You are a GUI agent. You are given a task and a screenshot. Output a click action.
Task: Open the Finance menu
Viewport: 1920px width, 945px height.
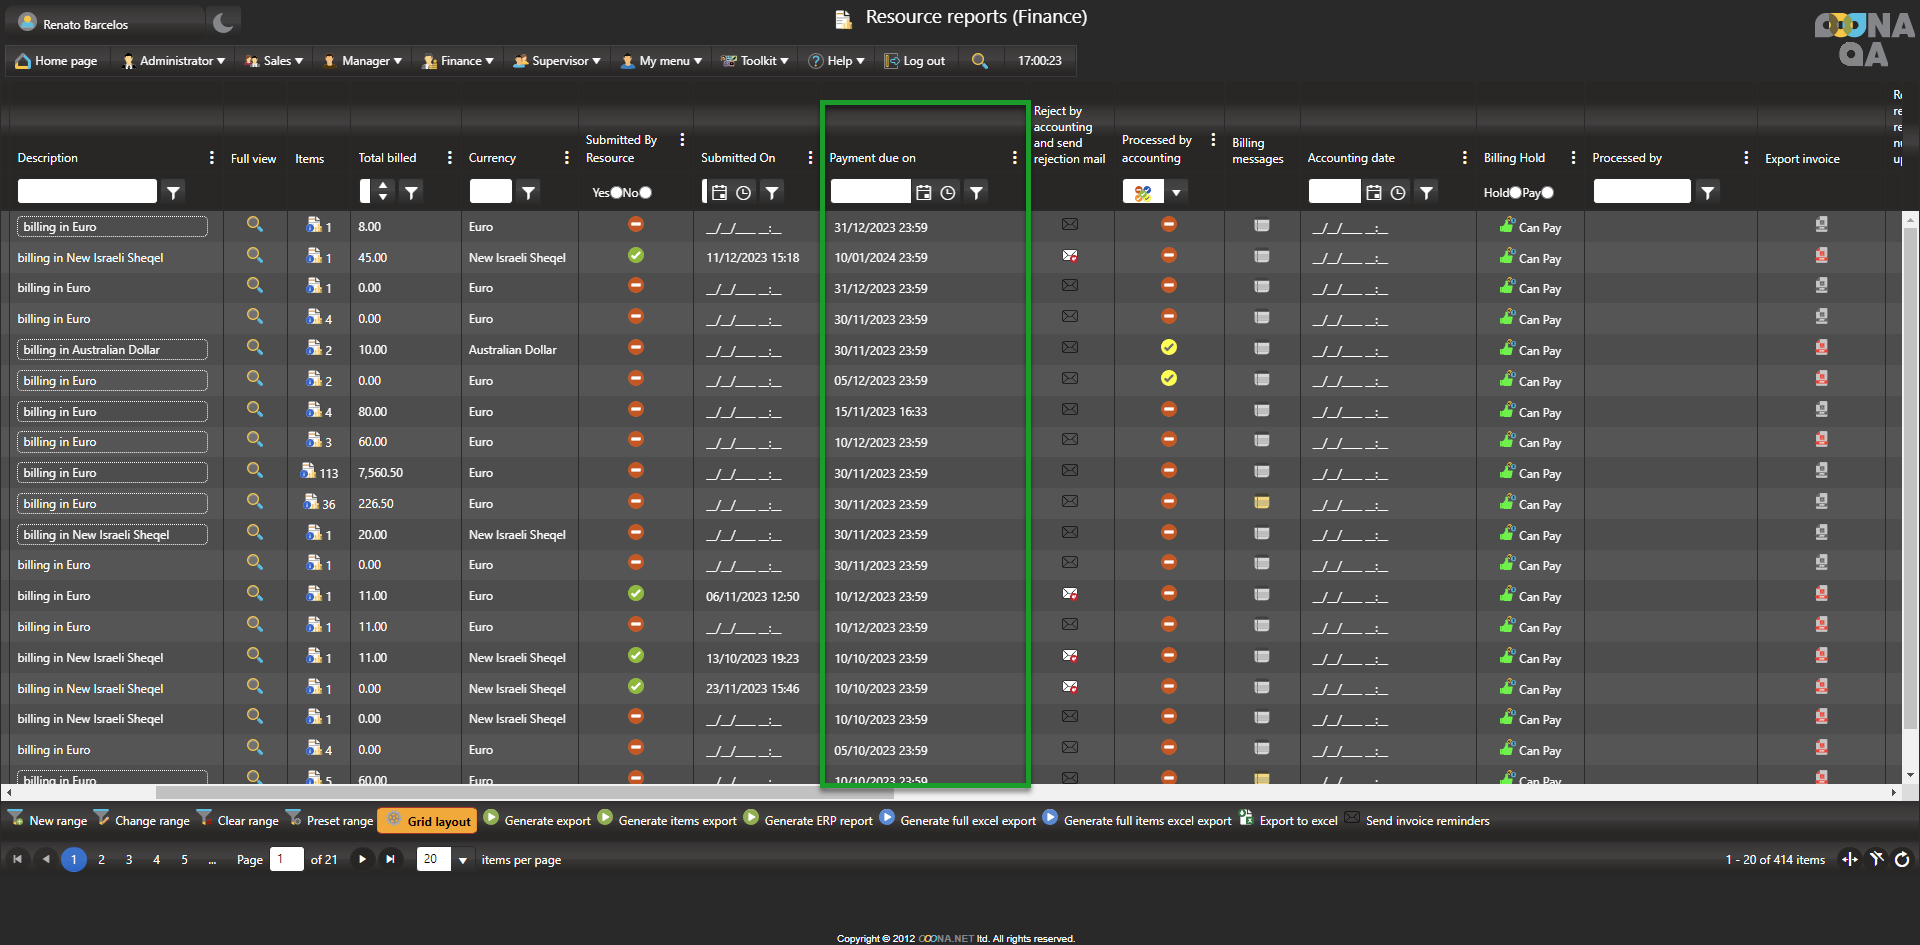458,61
